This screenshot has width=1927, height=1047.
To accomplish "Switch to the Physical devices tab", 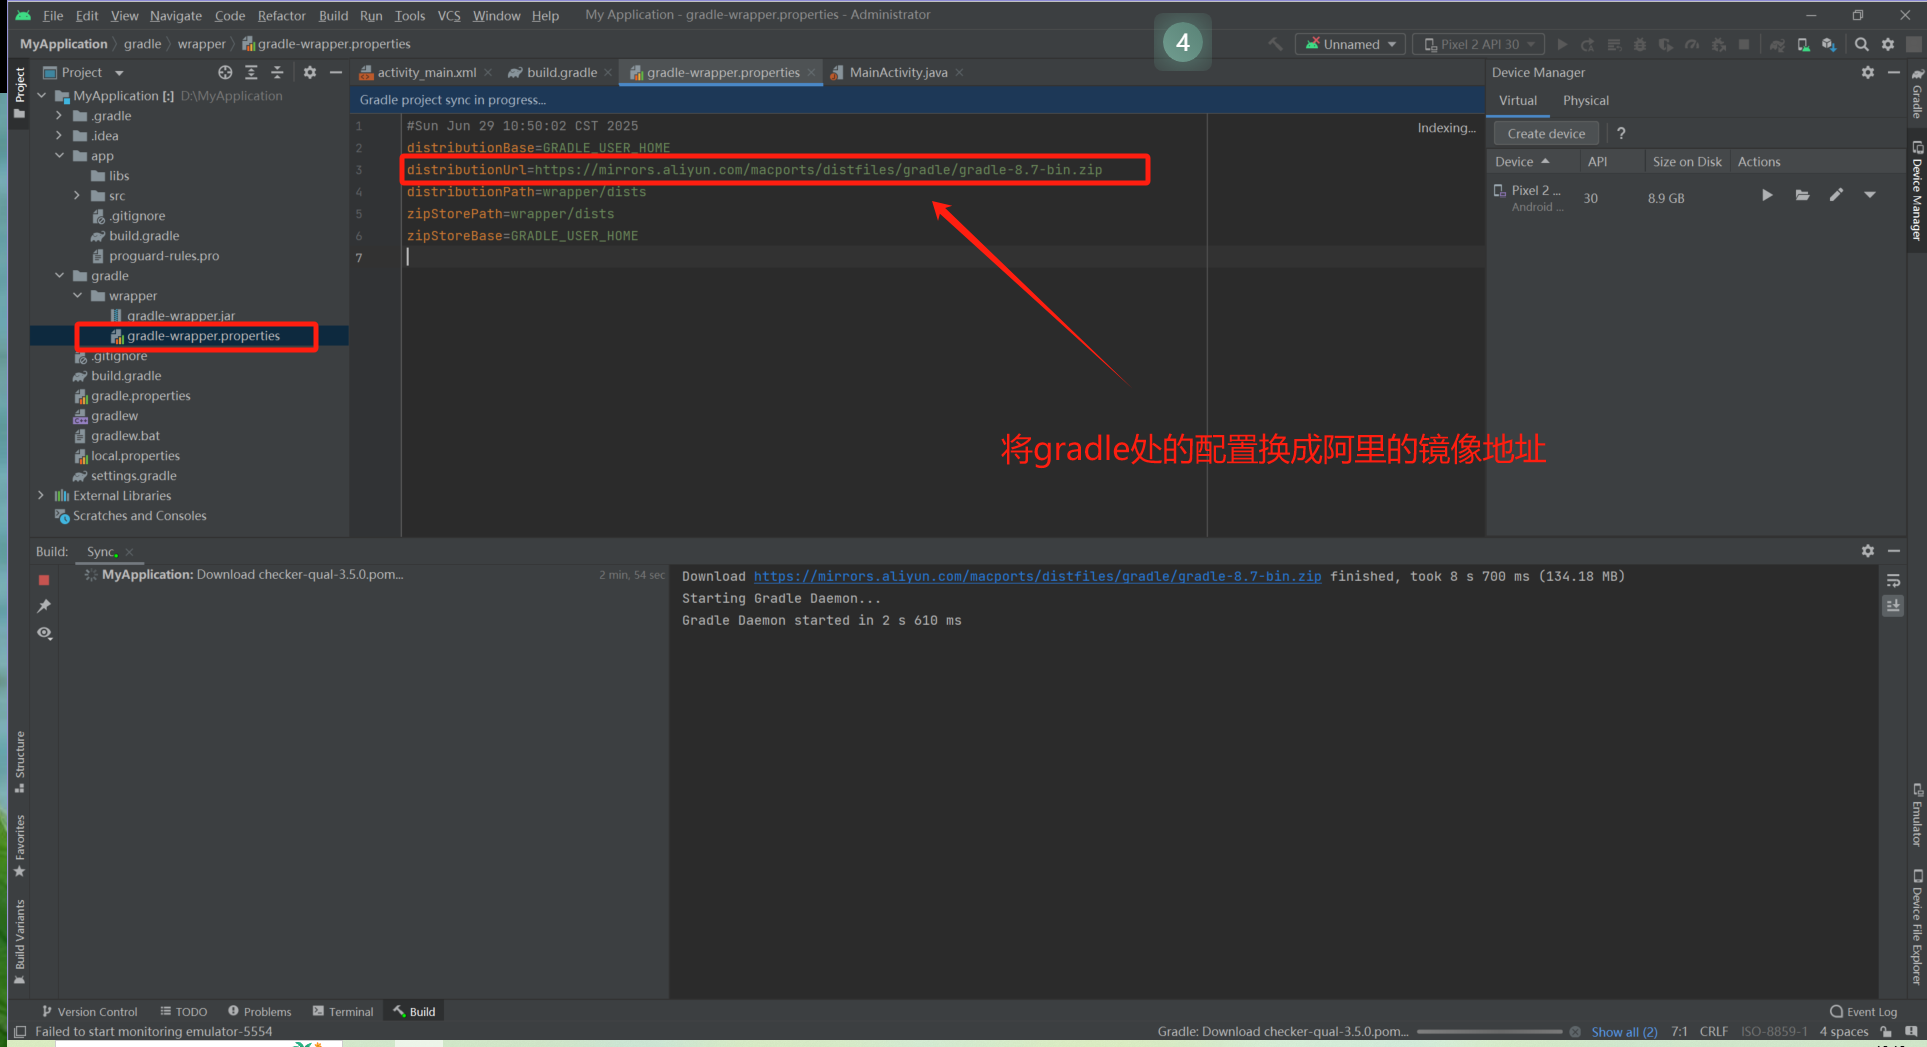I will (1585, 100).
